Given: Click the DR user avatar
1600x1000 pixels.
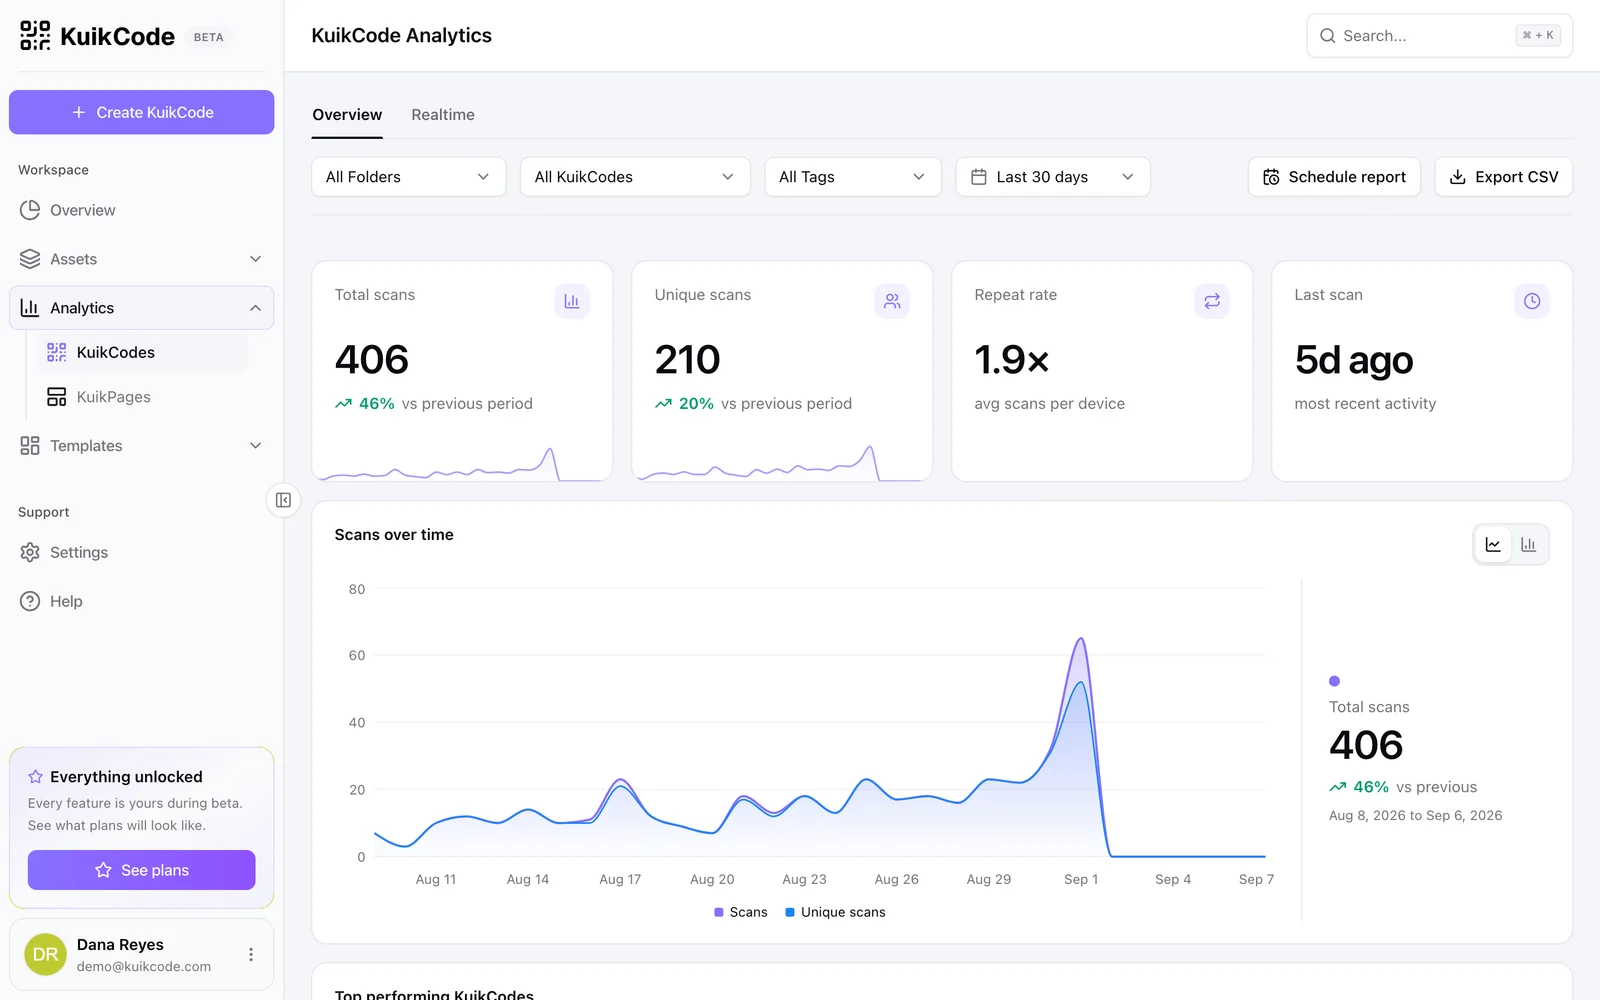Looking at the screenshot, I should pos(45,955).
